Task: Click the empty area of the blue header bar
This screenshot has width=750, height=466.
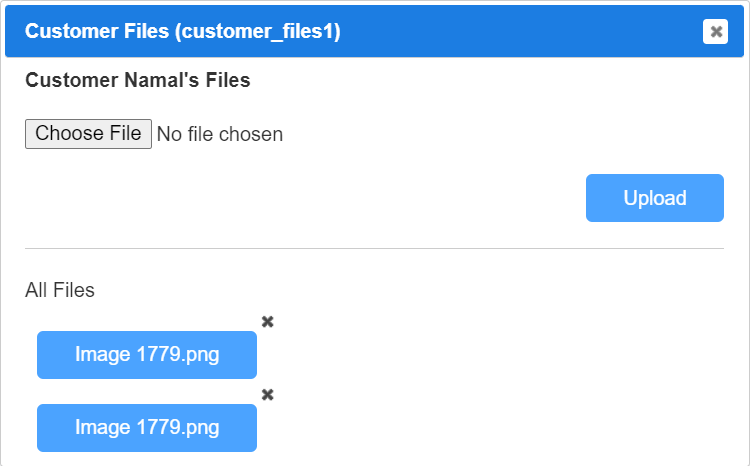Action: (x=521, y=32)
